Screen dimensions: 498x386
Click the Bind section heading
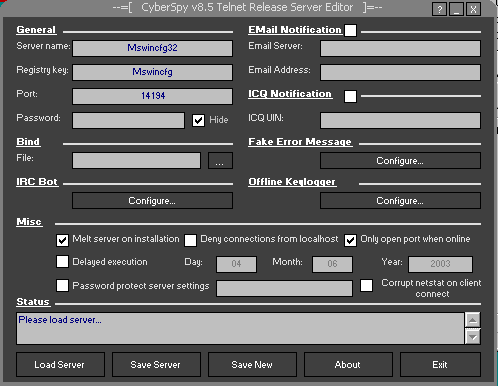tap(28, 142)
